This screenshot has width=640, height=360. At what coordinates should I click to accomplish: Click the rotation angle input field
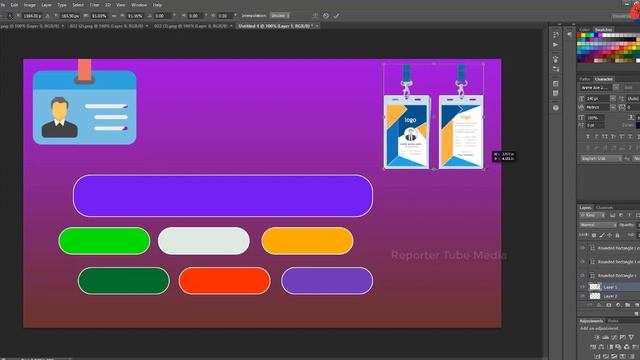[161, 16]
